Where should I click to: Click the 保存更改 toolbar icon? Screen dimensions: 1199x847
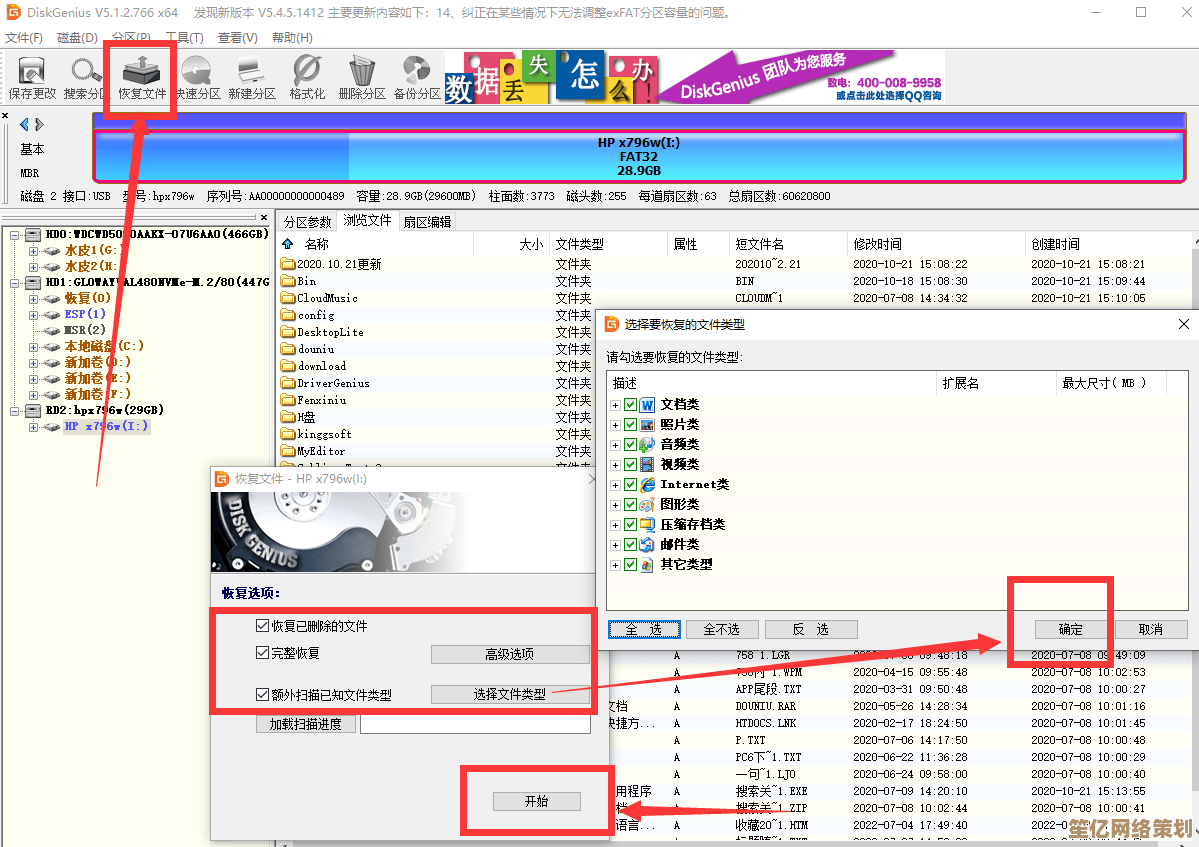[32, 78]
